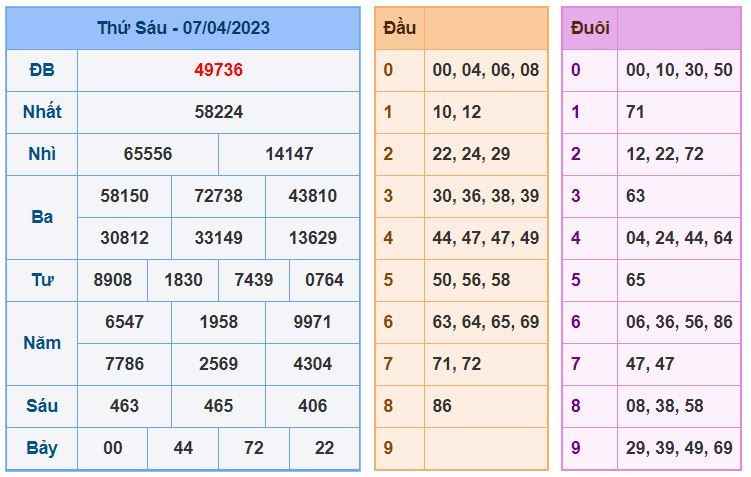
Task: Select third prize number 72738
Action: coord(218,196)
